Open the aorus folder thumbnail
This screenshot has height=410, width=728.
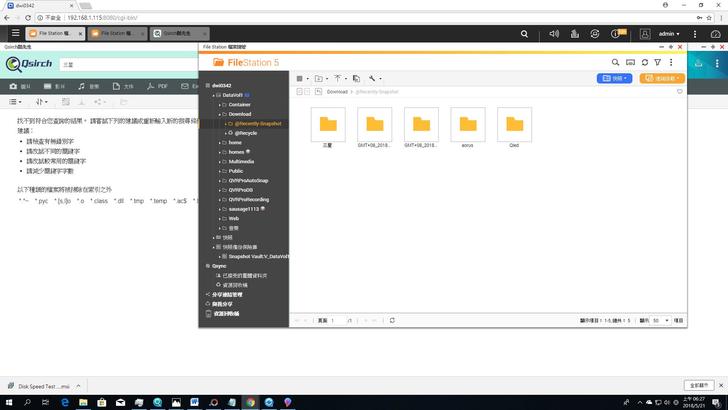pyautogui.click(x=467, y=128)
